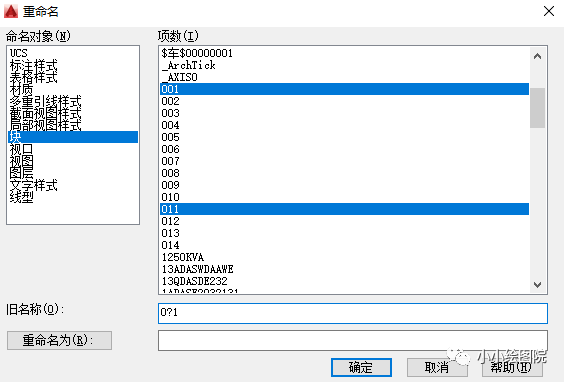Screen dimensions: 564x382
Task: Click the 帮助(H) button
Action: (x=511, y=367)
